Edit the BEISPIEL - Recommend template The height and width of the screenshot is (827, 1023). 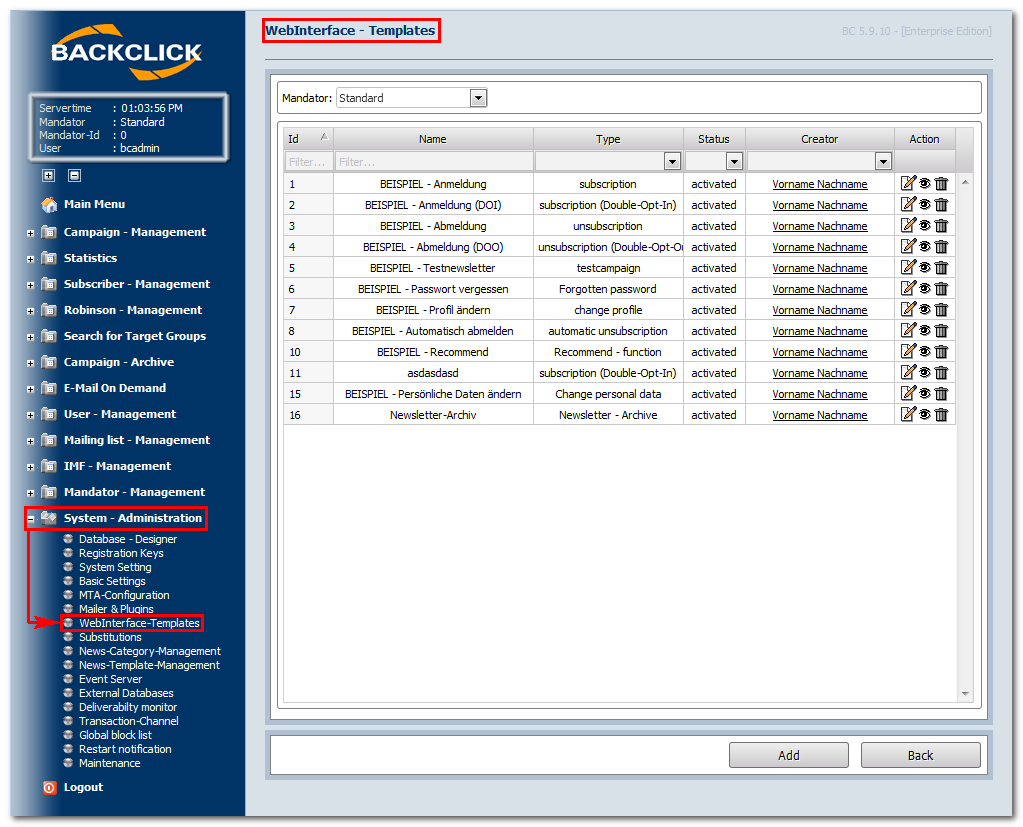[x=908, y=351]
